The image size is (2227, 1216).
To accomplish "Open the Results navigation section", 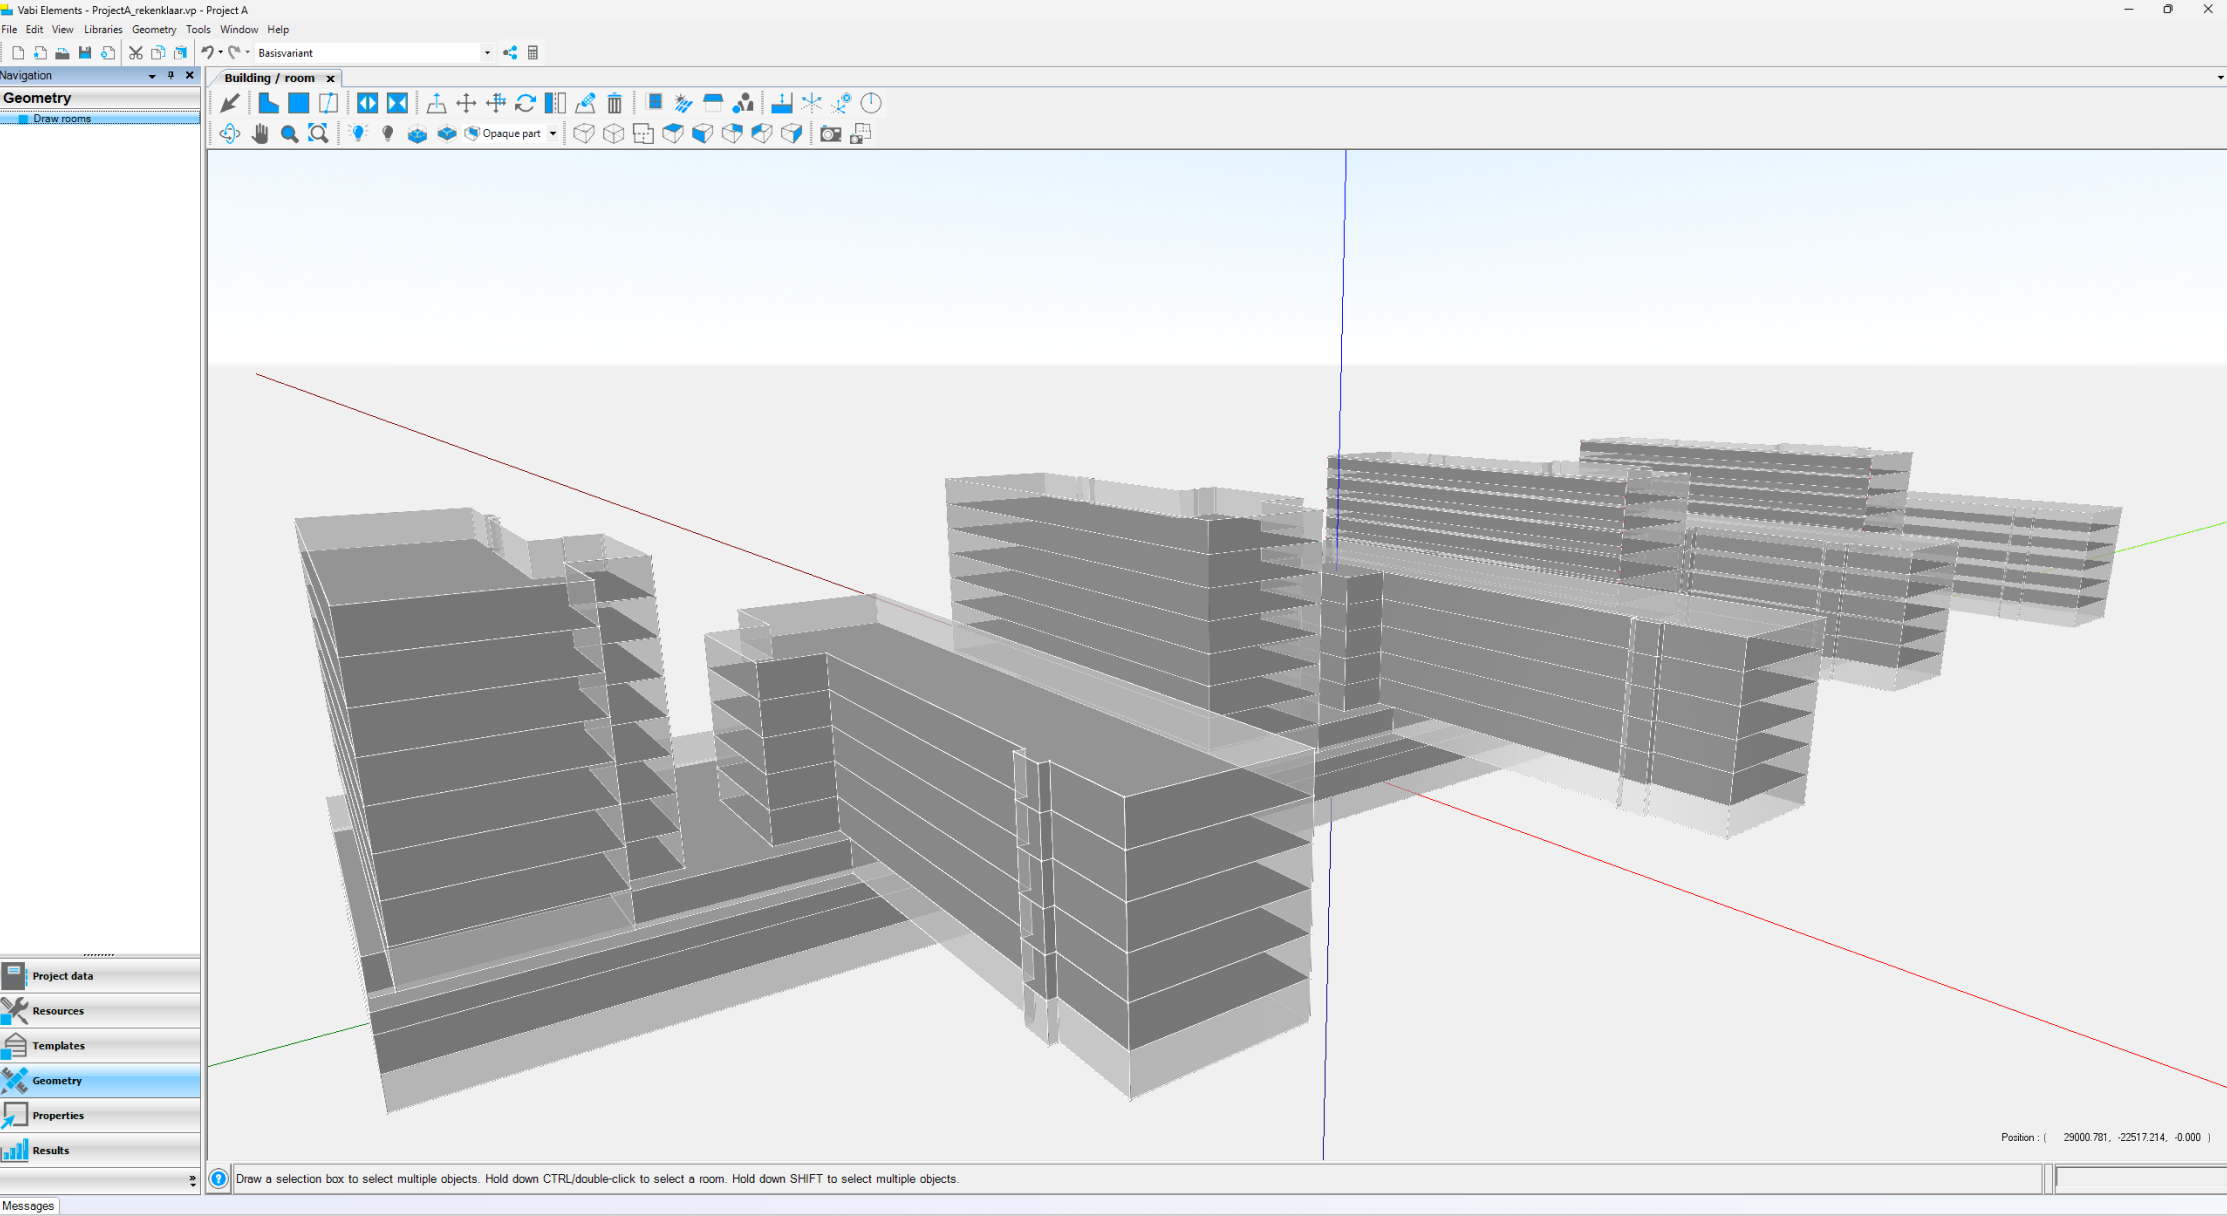I will pyautogui.click(x=51, y=1150).
